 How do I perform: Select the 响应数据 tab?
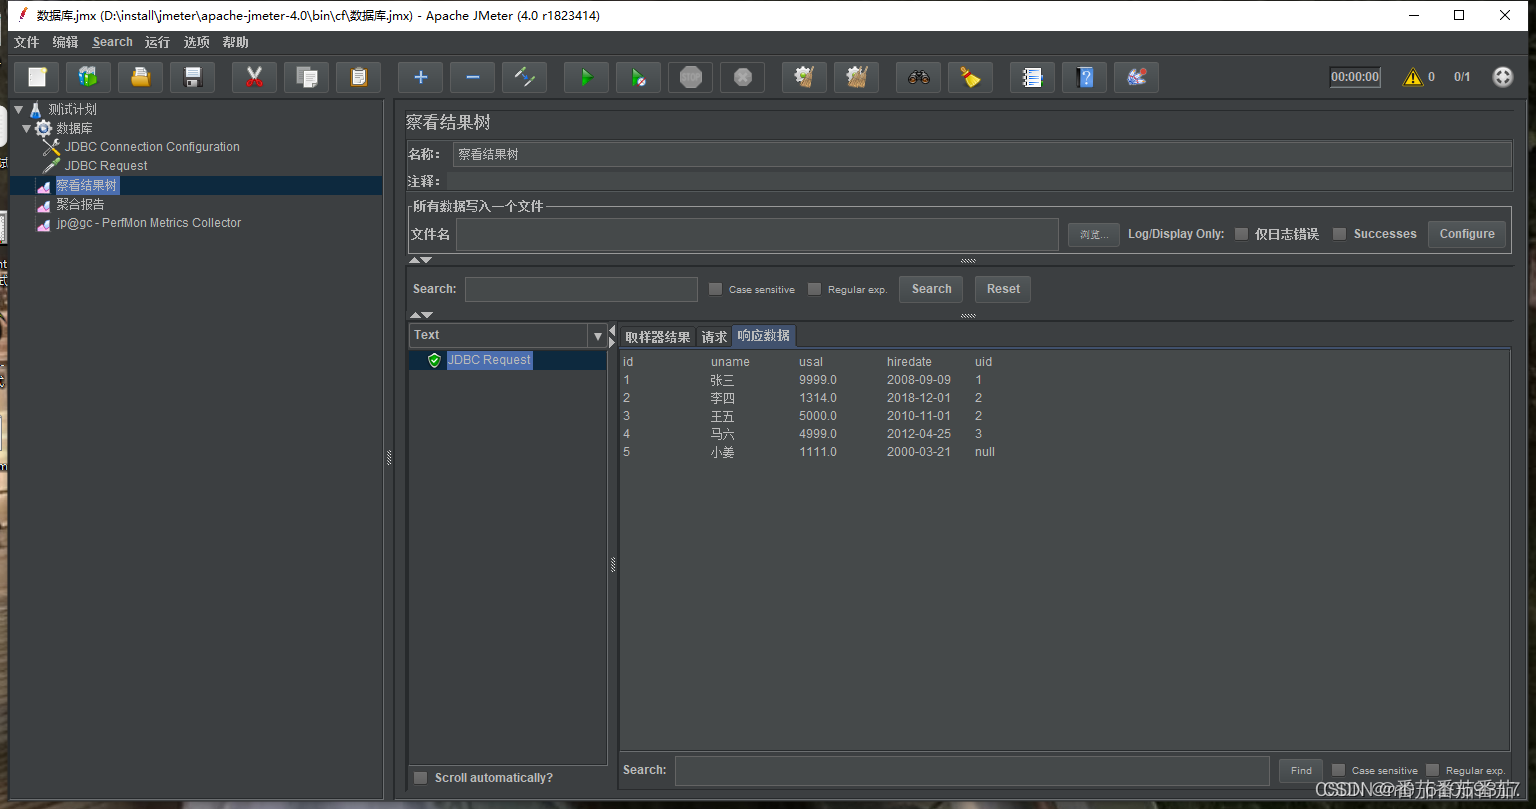tap(764, 336)
